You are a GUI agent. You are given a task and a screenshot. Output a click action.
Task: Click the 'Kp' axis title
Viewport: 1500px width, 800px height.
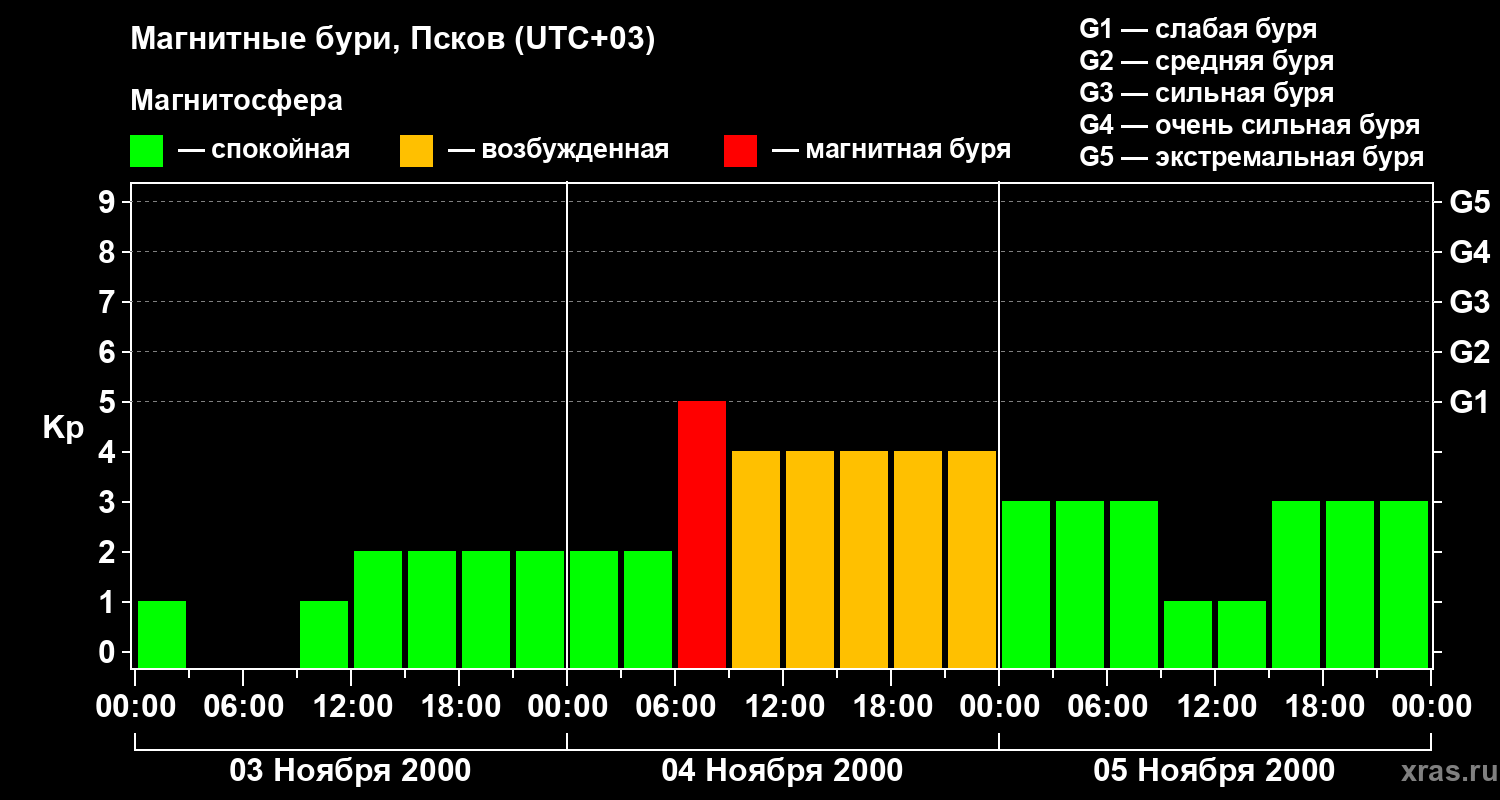(63, 428)
